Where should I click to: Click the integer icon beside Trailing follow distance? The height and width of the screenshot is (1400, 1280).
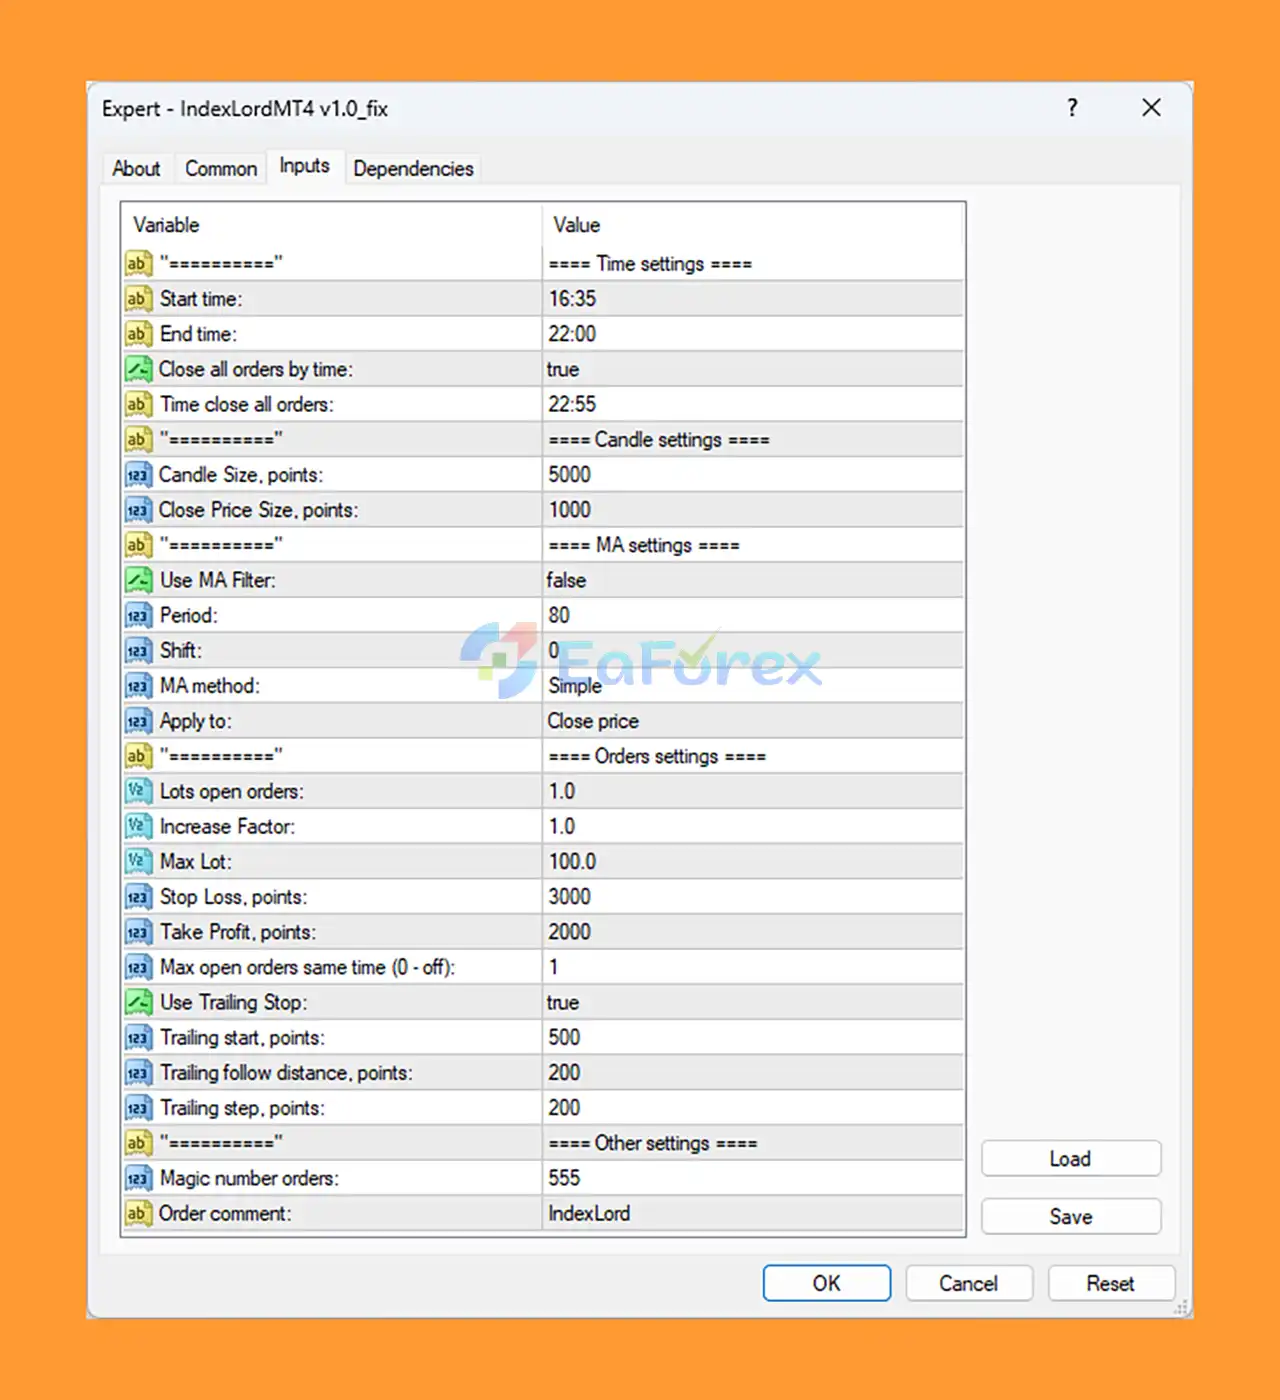click(x=138, y=1073)
